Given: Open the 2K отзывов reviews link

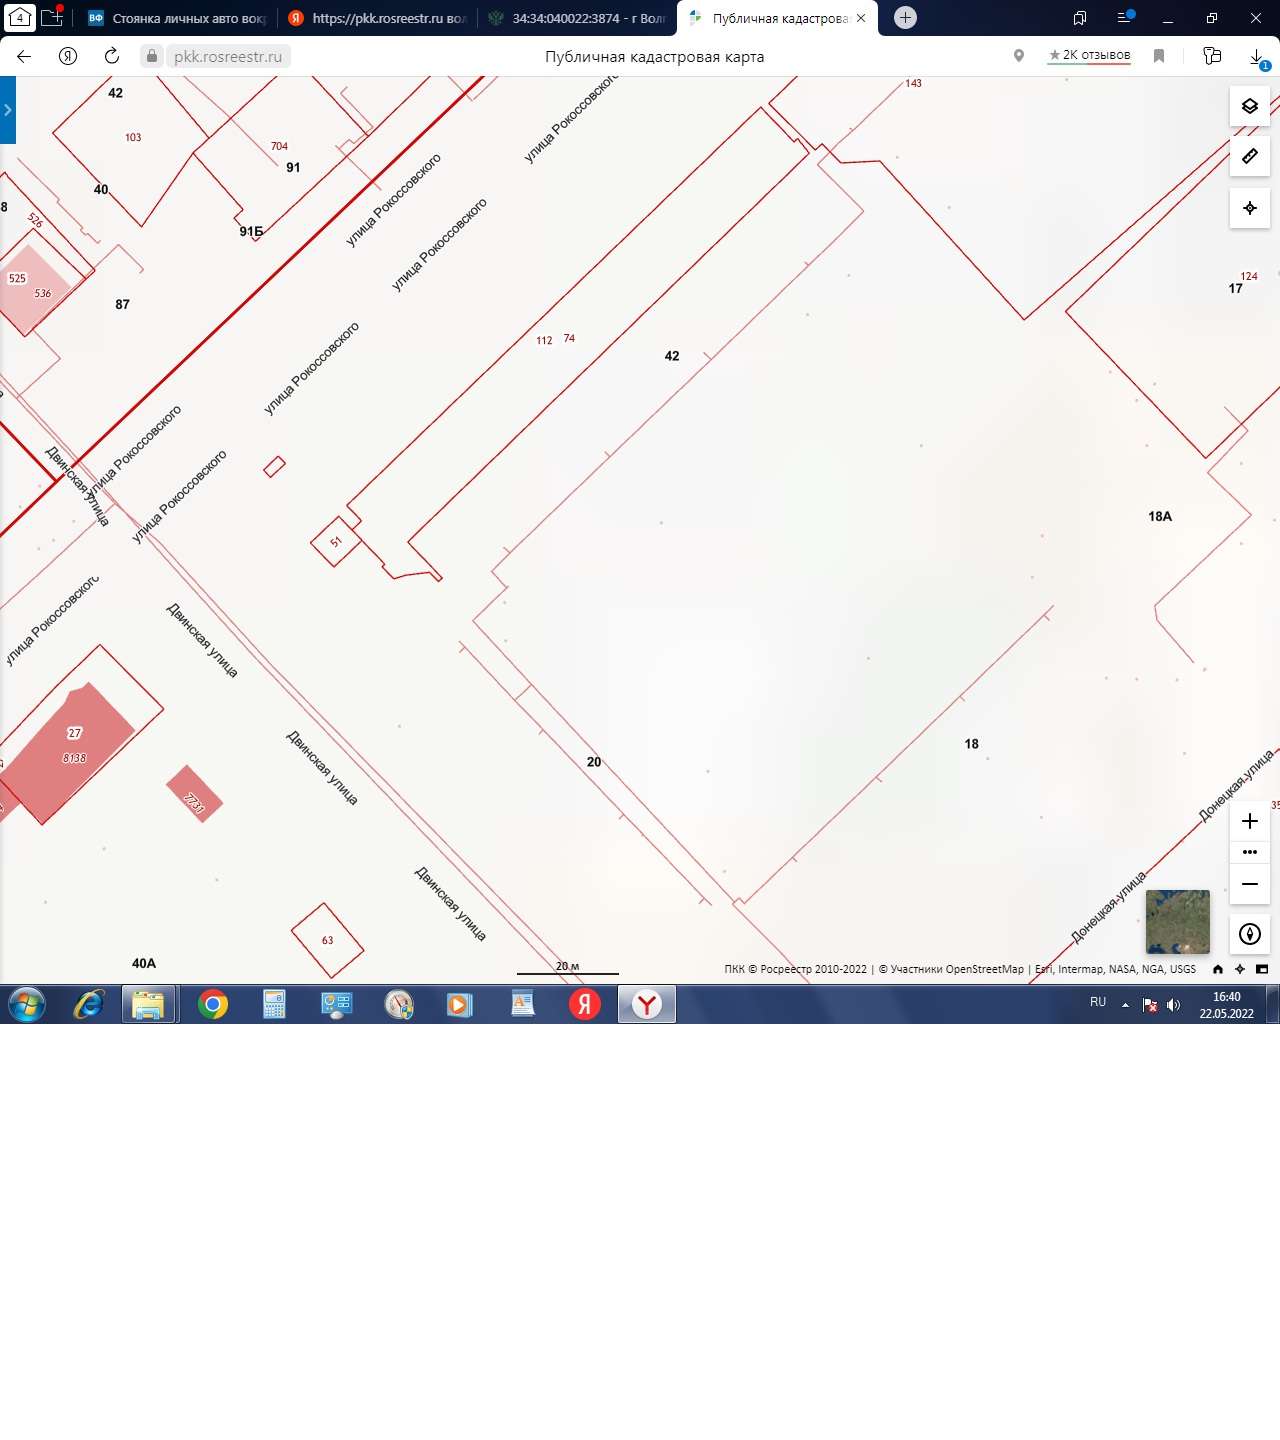Looking at the screenshot, I should 1089,56.
